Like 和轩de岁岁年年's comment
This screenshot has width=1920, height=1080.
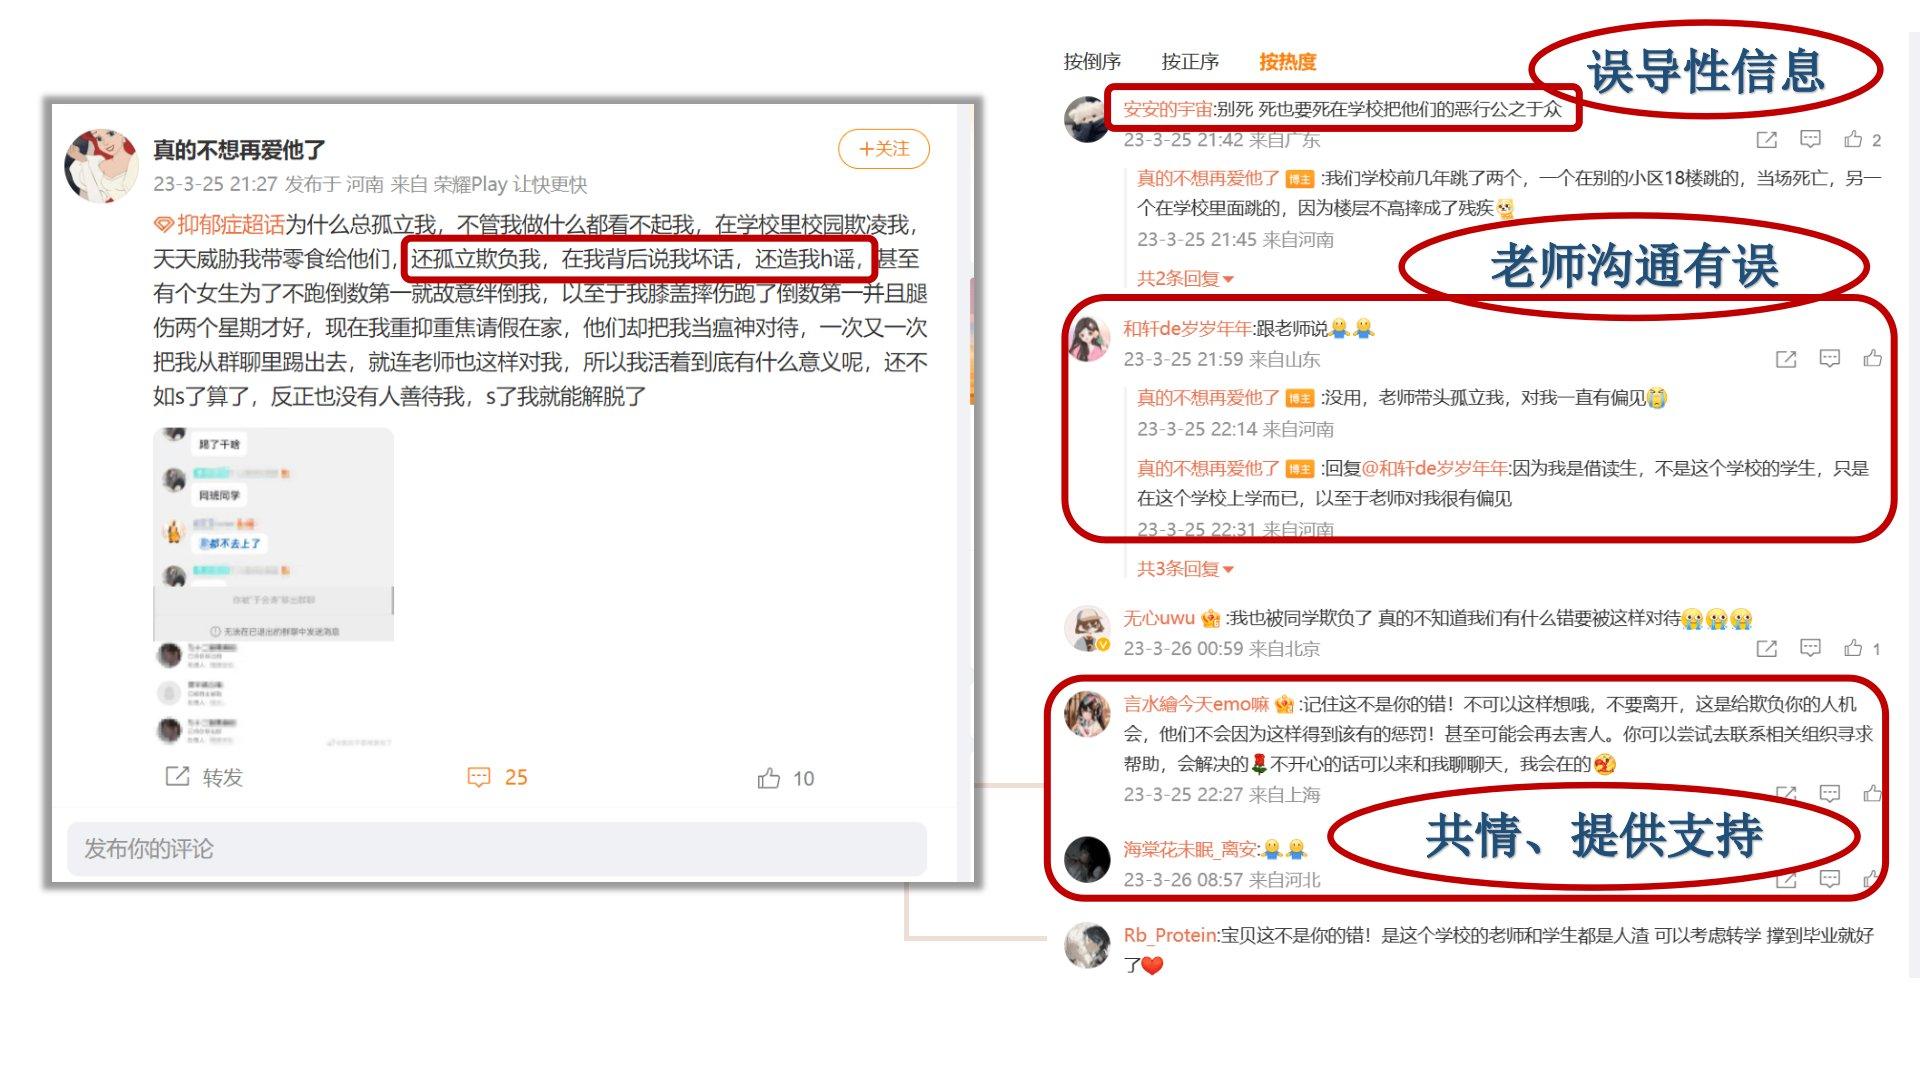pyautogui.click(x=1873, y=358)
